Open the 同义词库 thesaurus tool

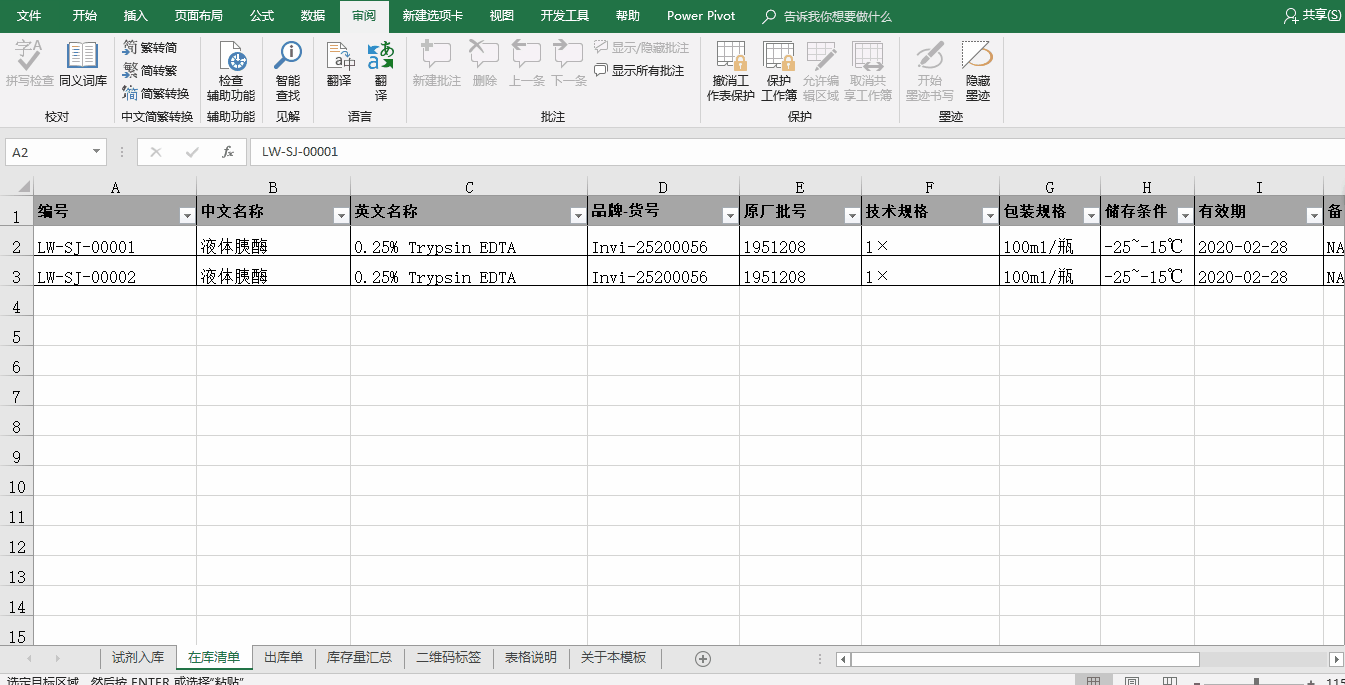pos(82,65)
